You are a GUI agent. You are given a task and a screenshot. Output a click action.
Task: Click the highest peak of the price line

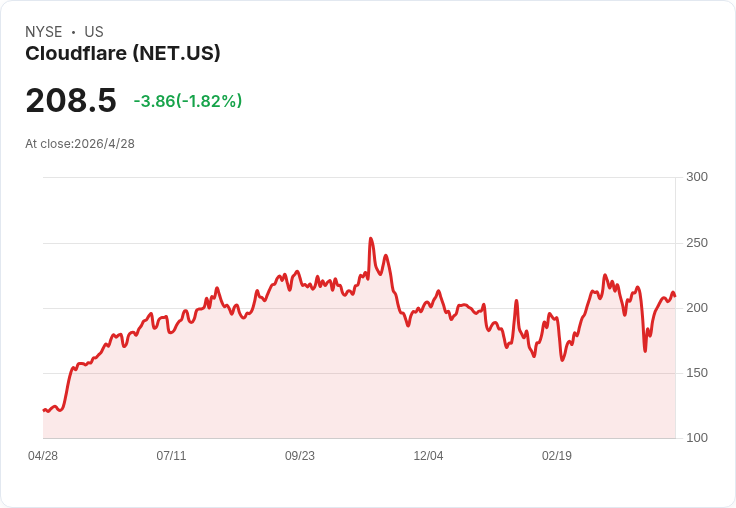coord(371,239)
